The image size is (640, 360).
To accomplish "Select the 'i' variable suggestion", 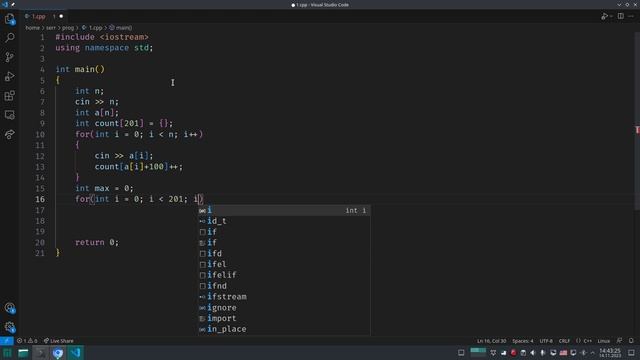I will 284,210.
